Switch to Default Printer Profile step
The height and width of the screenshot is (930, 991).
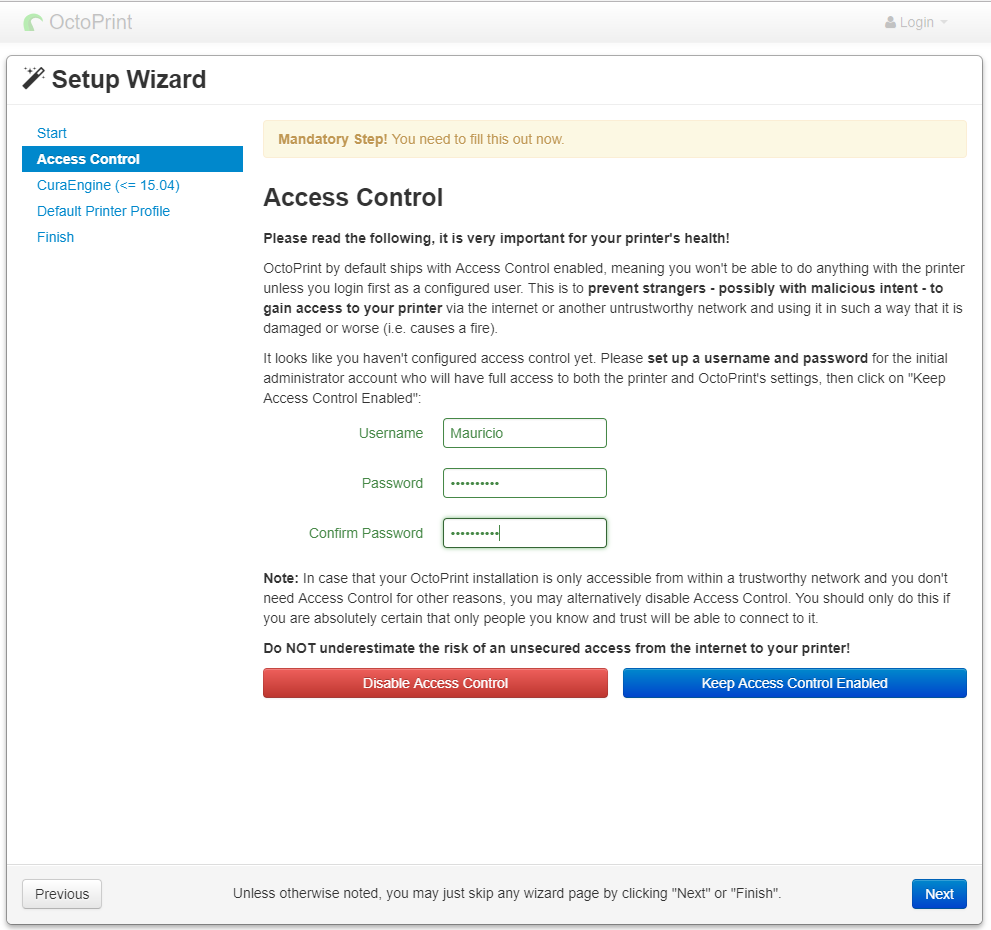click(x=103, y=211)
